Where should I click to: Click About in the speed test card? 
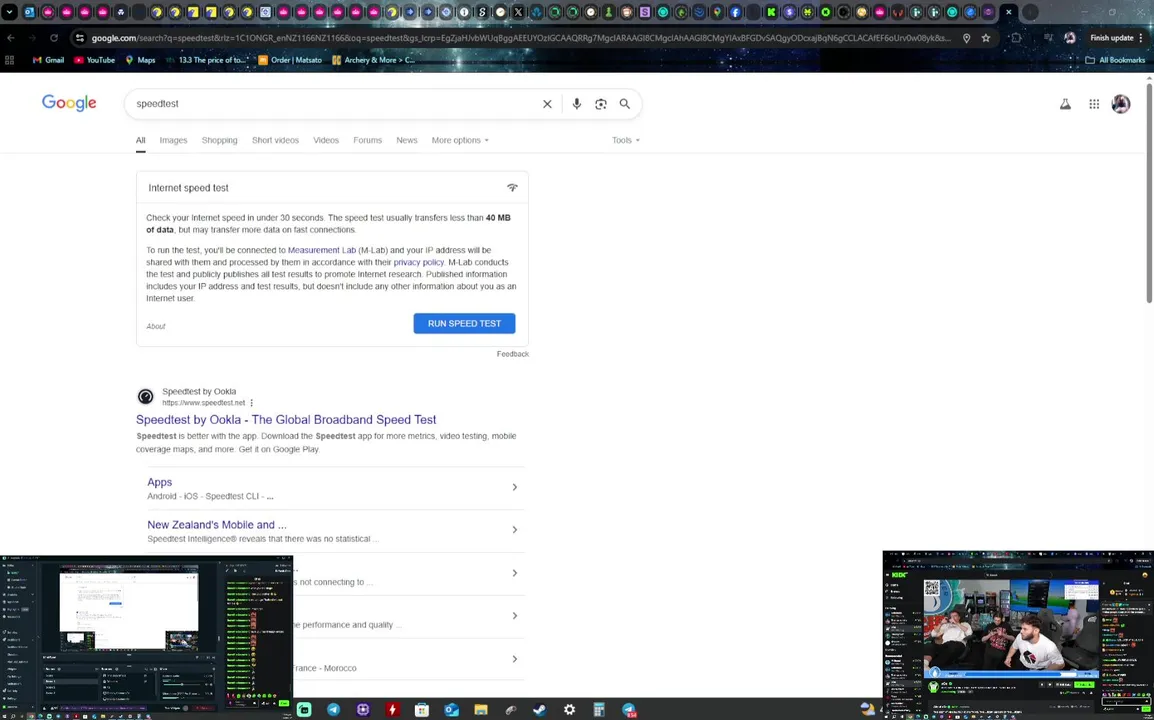tap(156, 326)
